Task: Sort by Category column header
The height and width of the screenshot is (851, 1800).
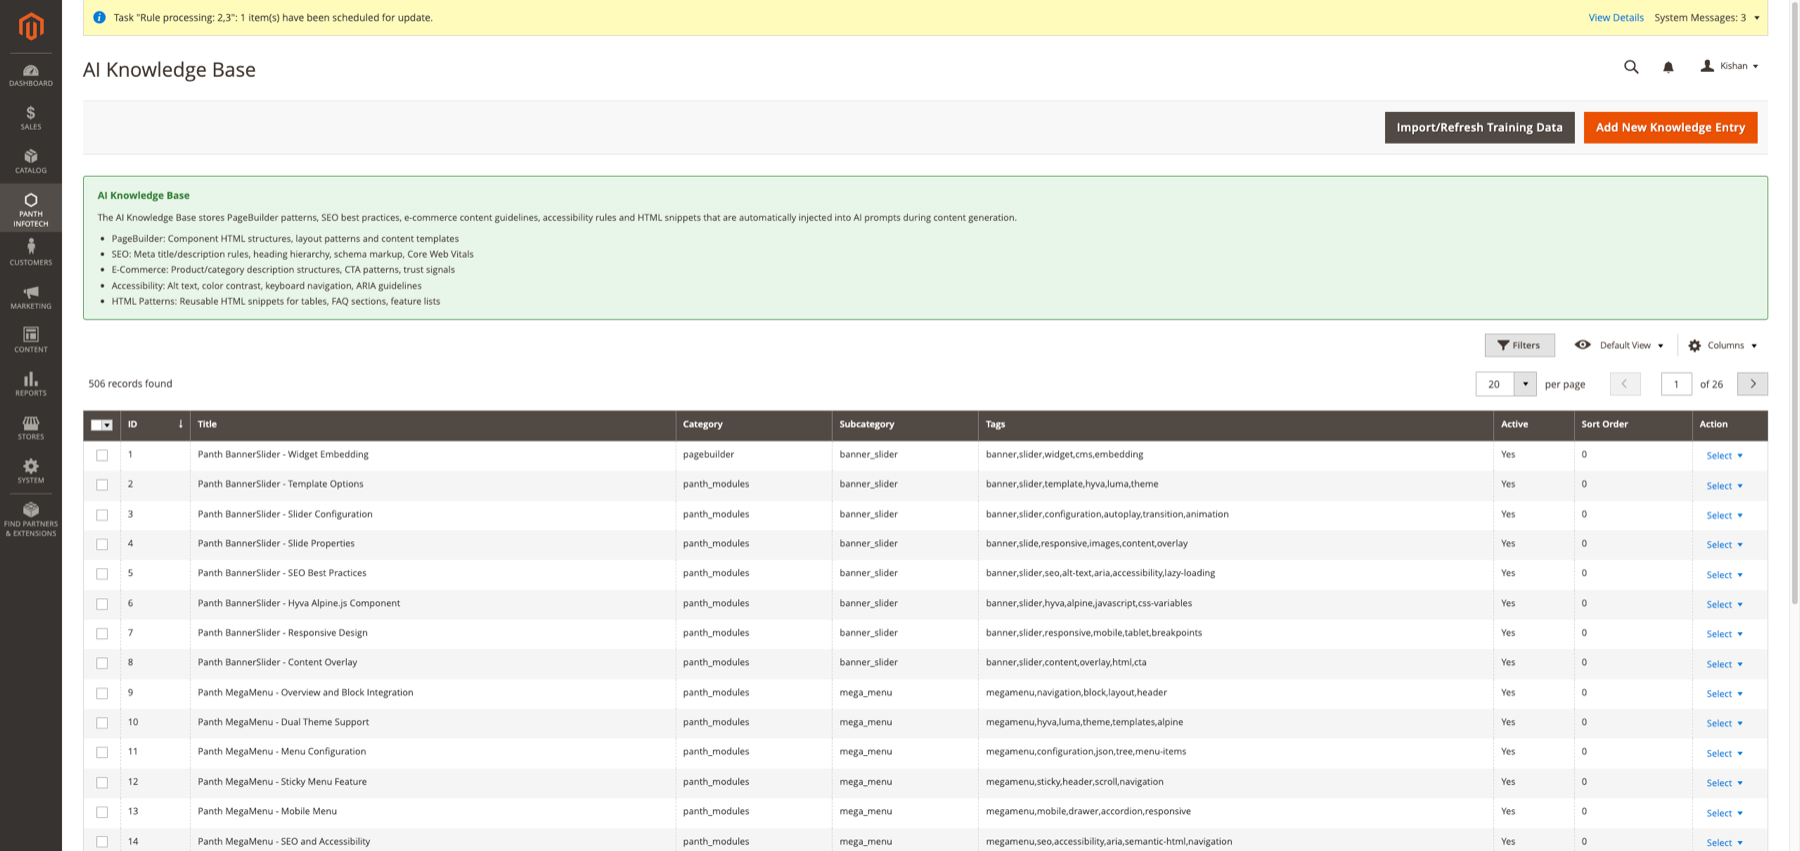Action: (x=753, y=424)
